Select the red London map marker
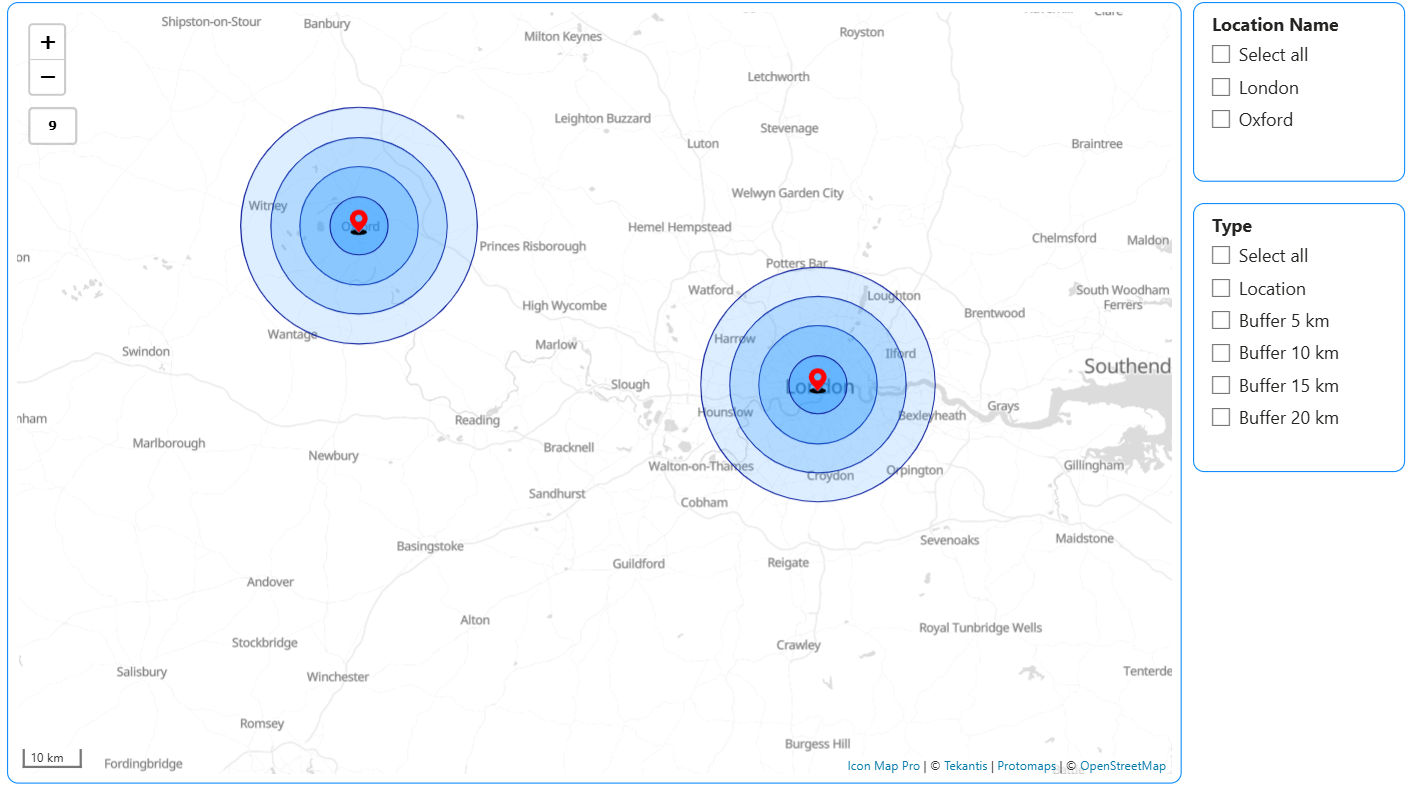Viewport: 1410px width, 791px height. click(818, 380)
